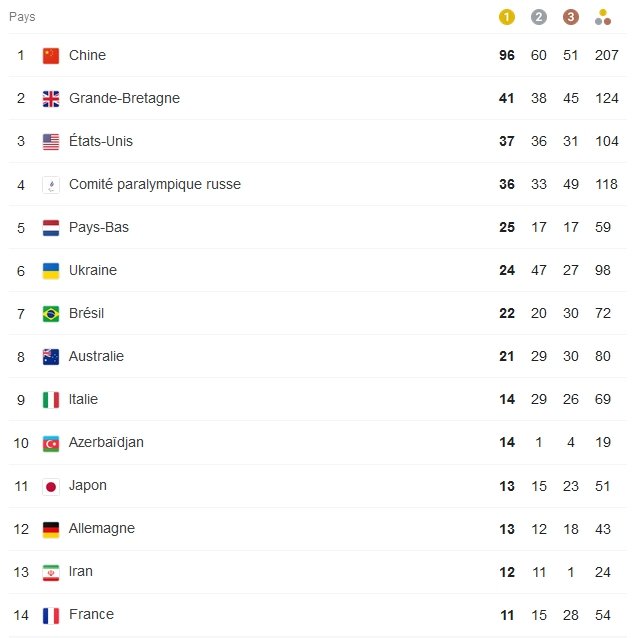Select the Italie row name
636x638 pixels.
click(84, 399)
